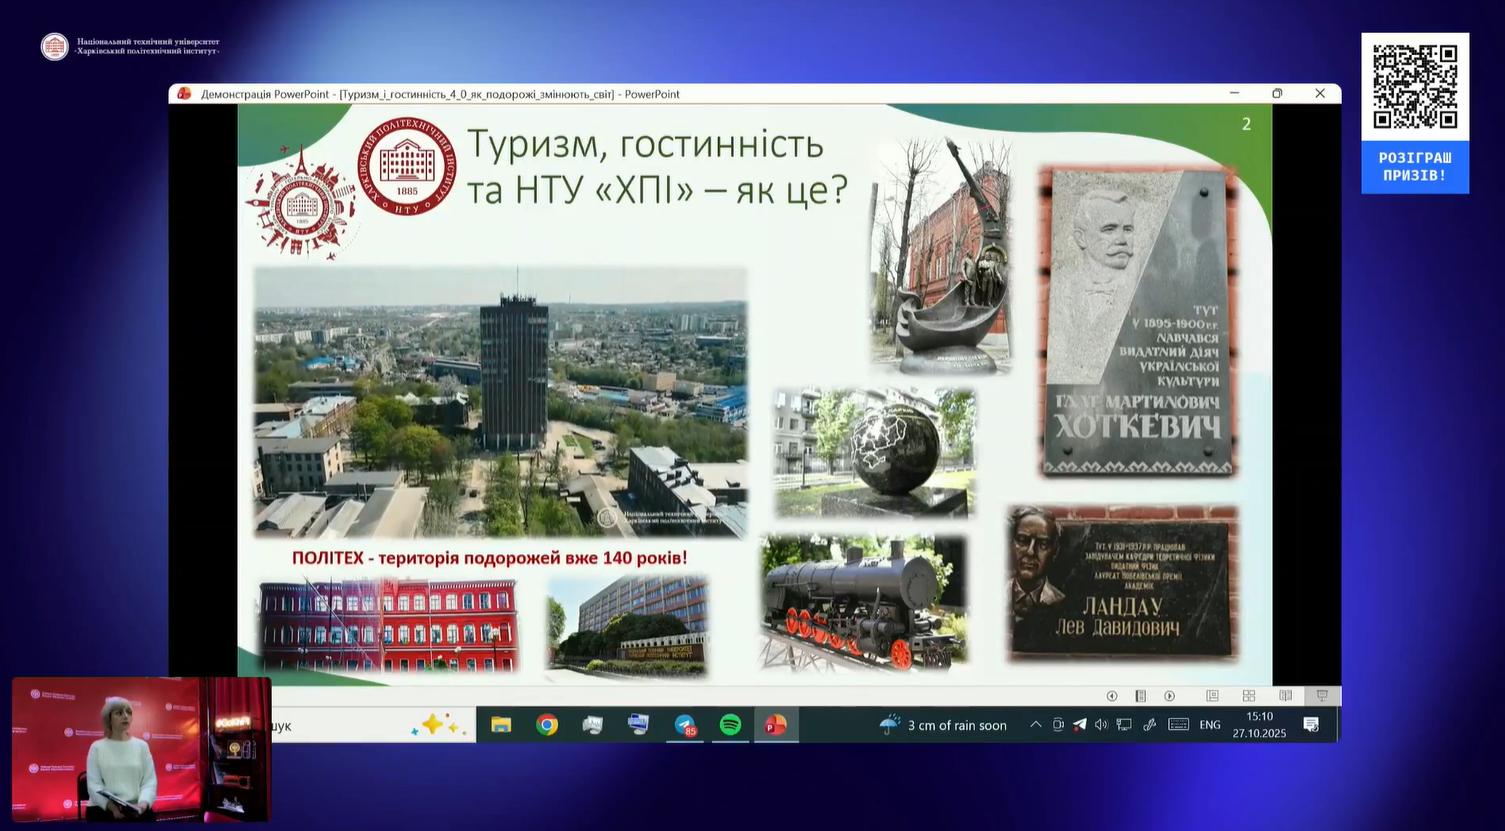Select the Slide Show view button
Image resolution: width=1505 pixels, height=831 pixels.
coord(1322,696)
